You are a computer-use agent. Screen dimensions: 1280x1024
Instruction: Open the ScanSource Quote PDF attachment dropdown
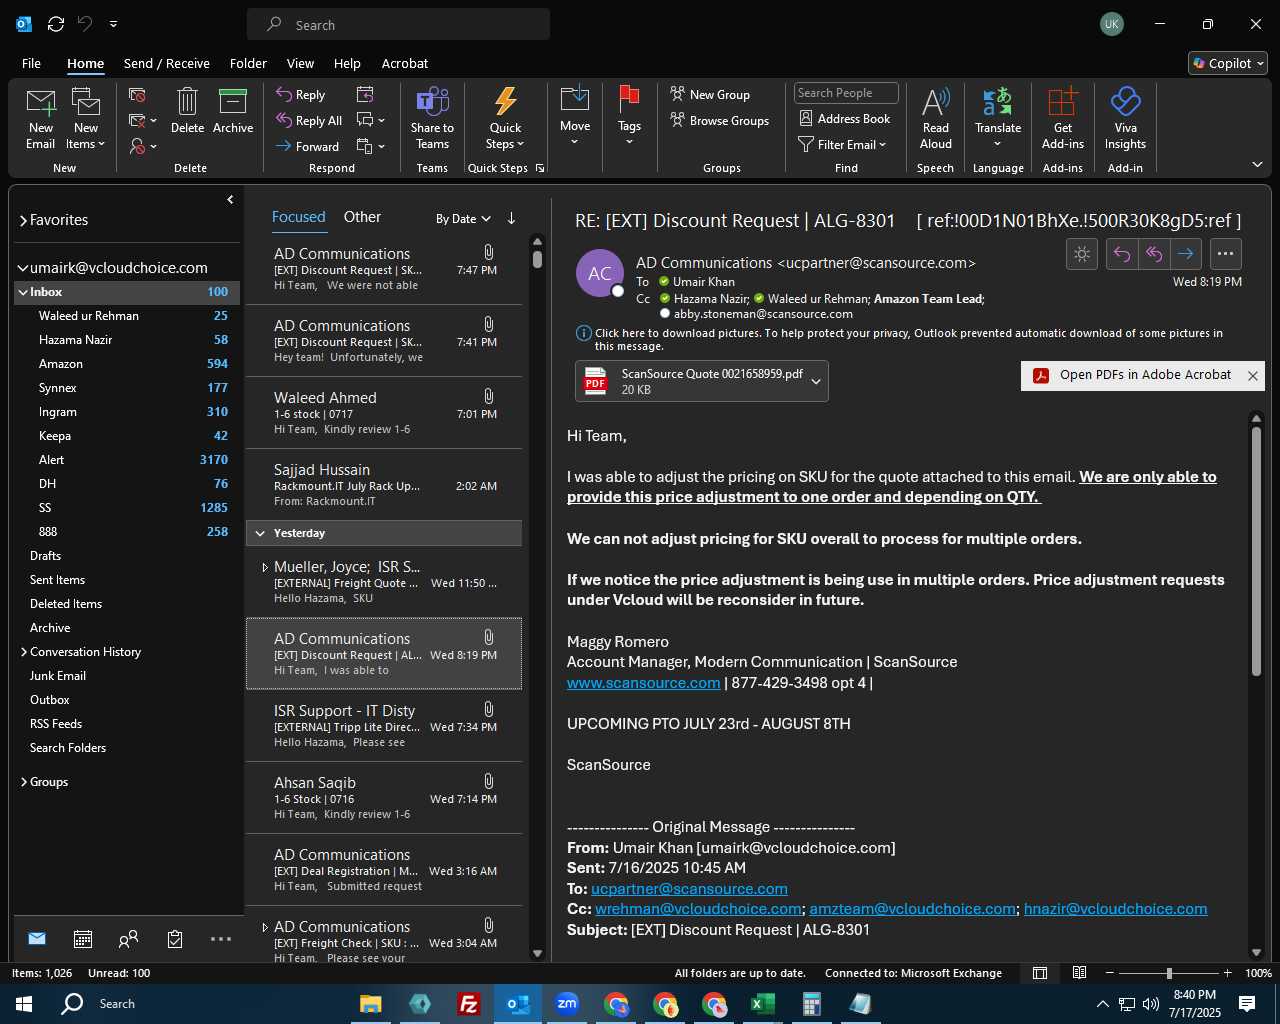pyautogui.click(x=816, y=381)
